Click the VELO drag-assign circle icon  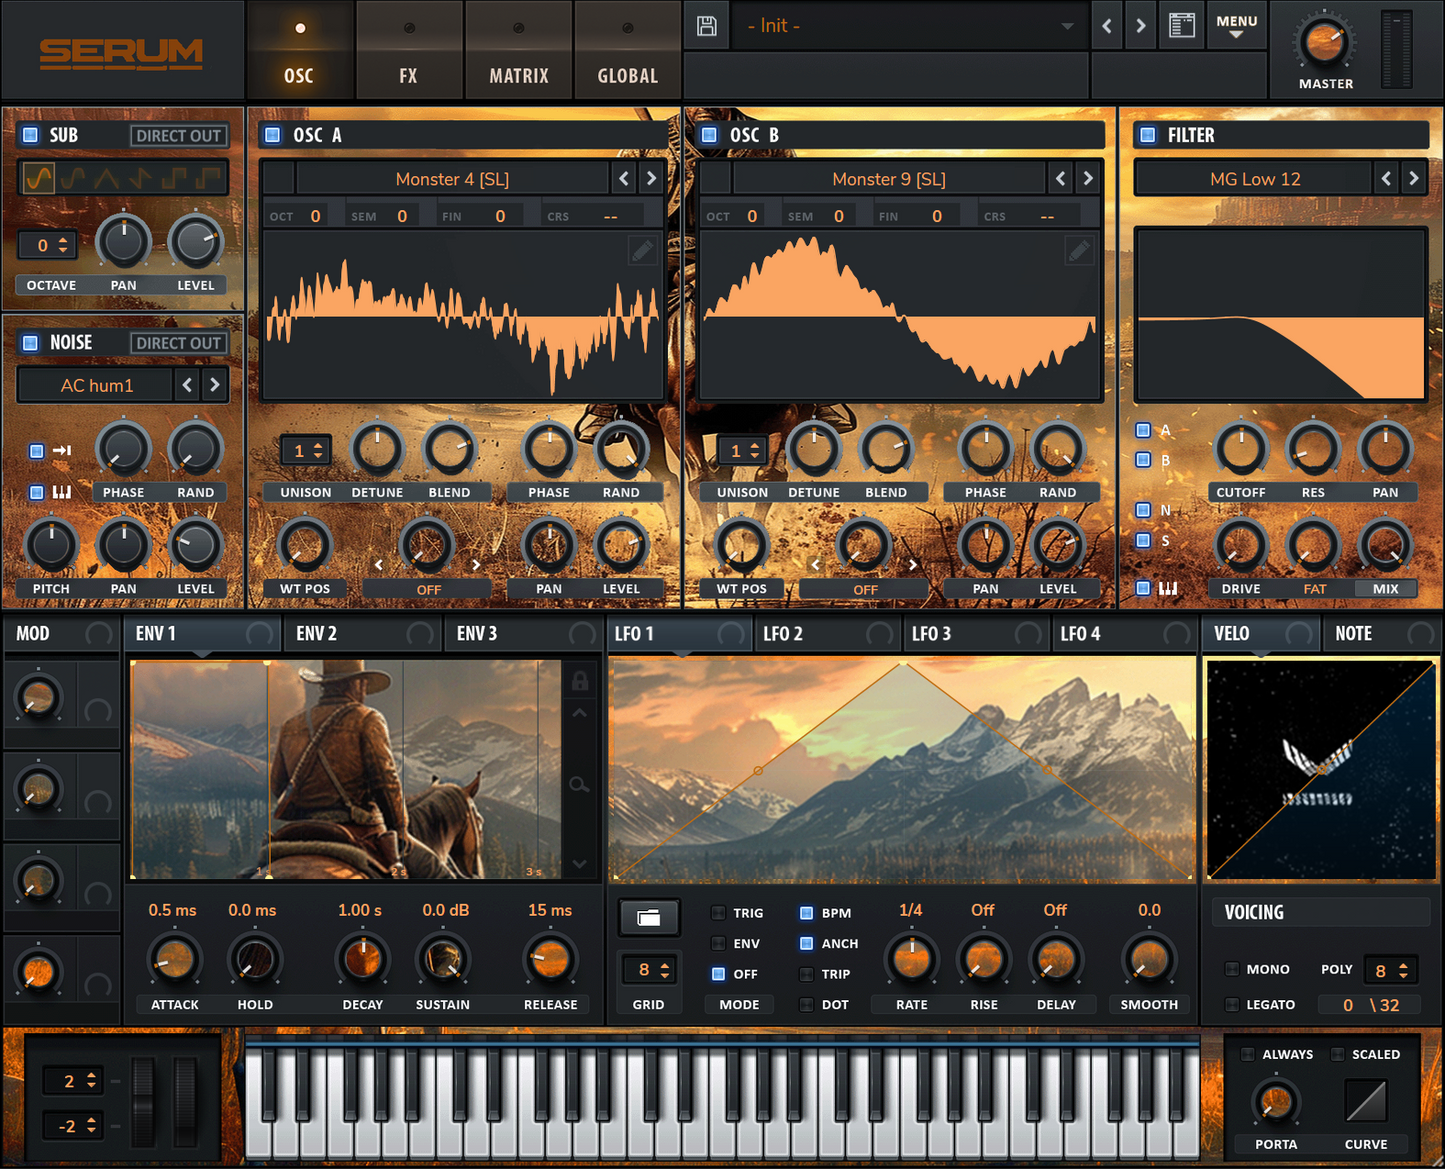[x=1299, y=634]
